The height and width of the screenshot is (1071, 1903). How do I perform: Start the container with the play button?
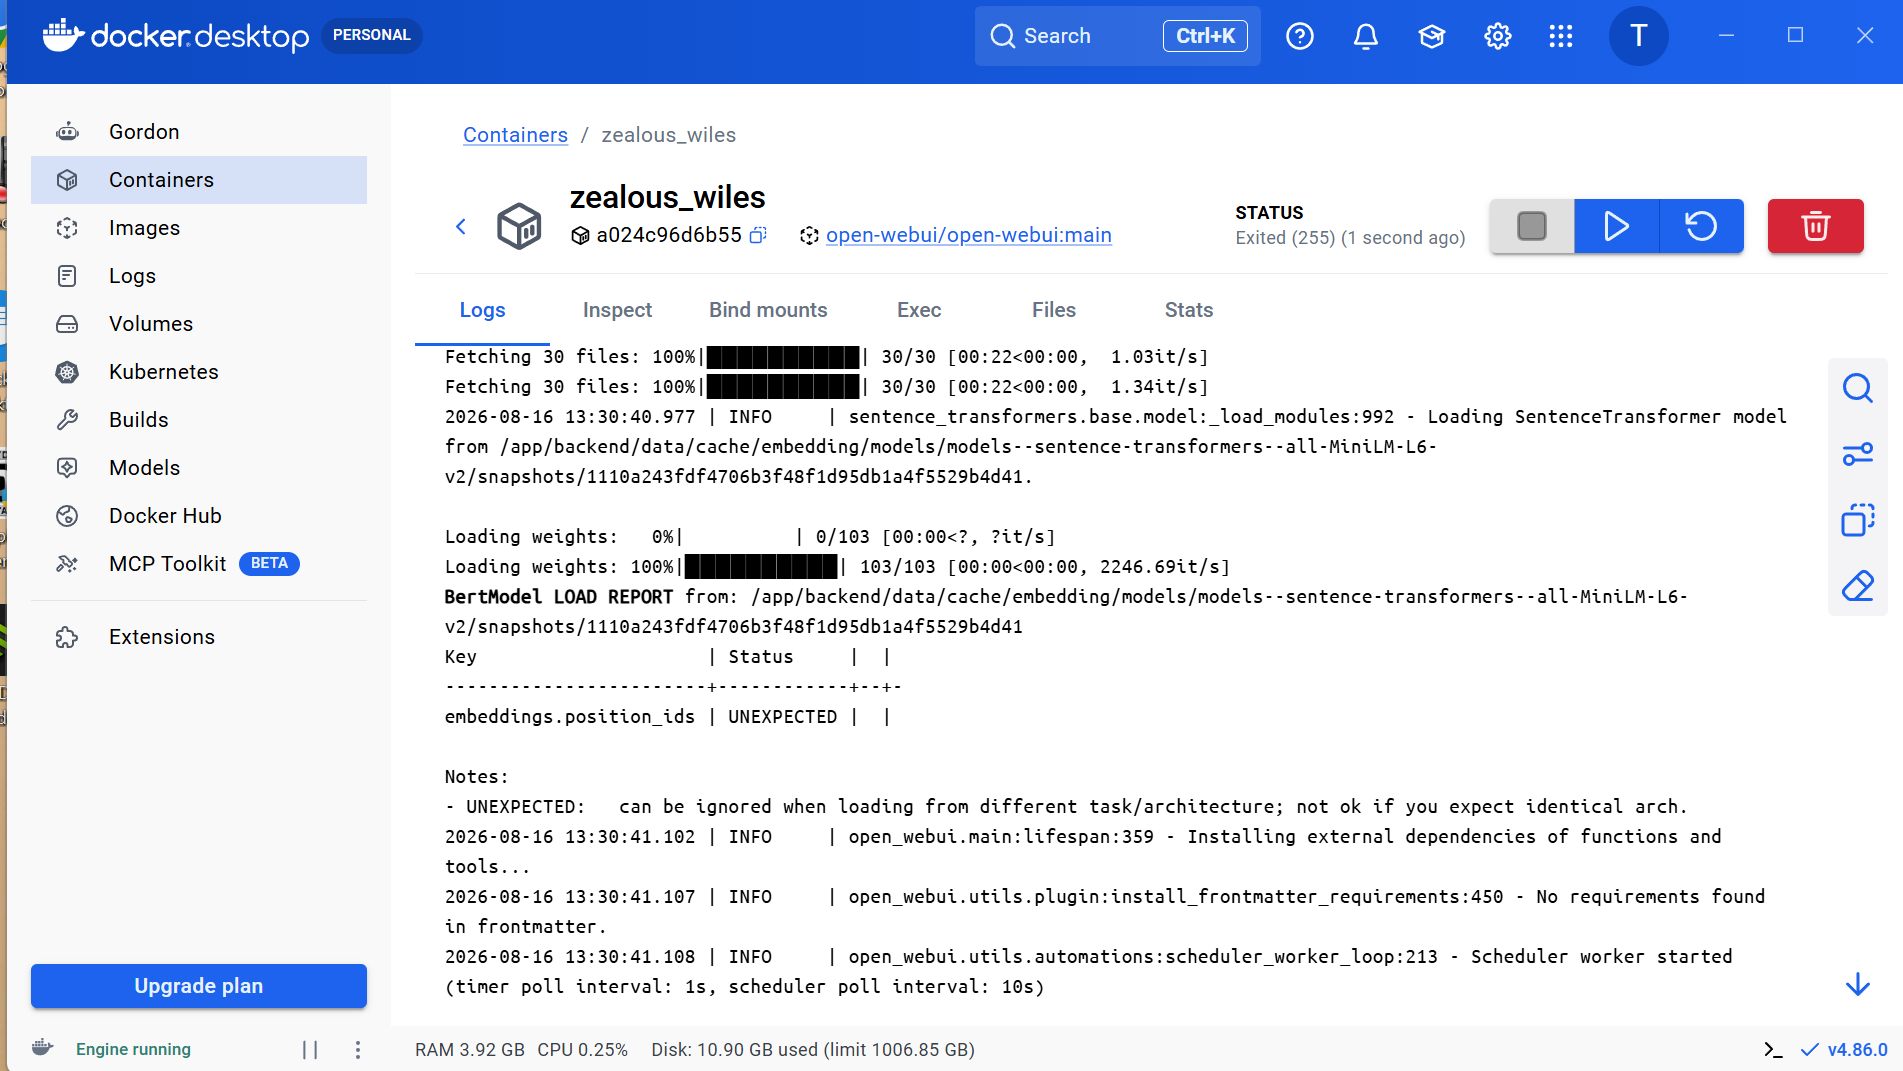coord(1617,226)
